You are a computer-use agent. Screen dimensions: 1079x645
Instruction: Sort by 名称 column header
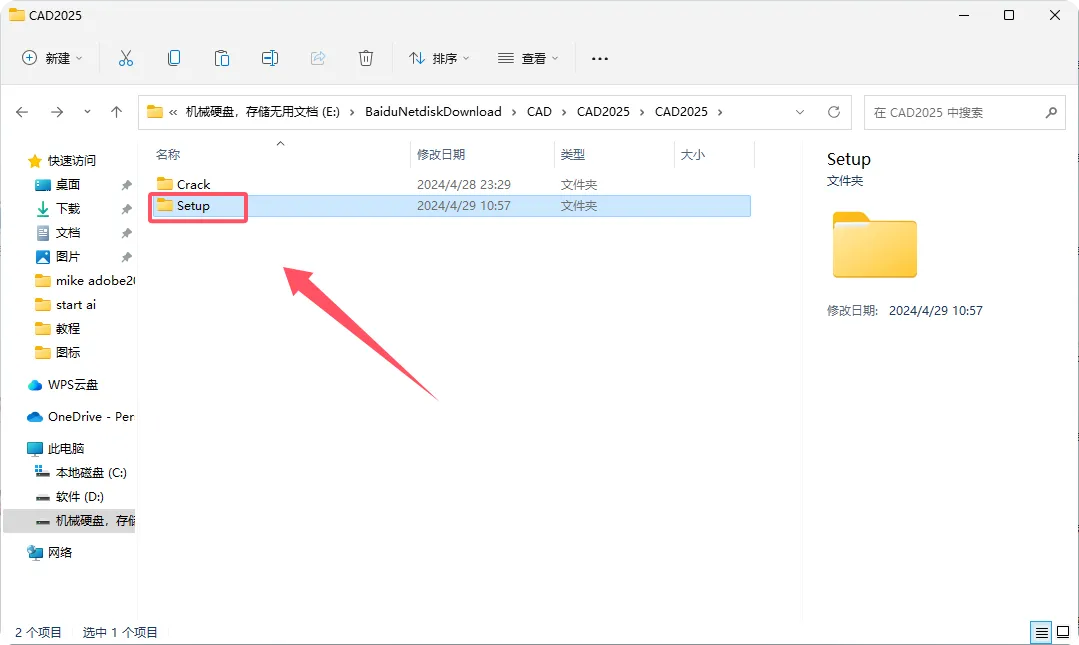point(168,154)
